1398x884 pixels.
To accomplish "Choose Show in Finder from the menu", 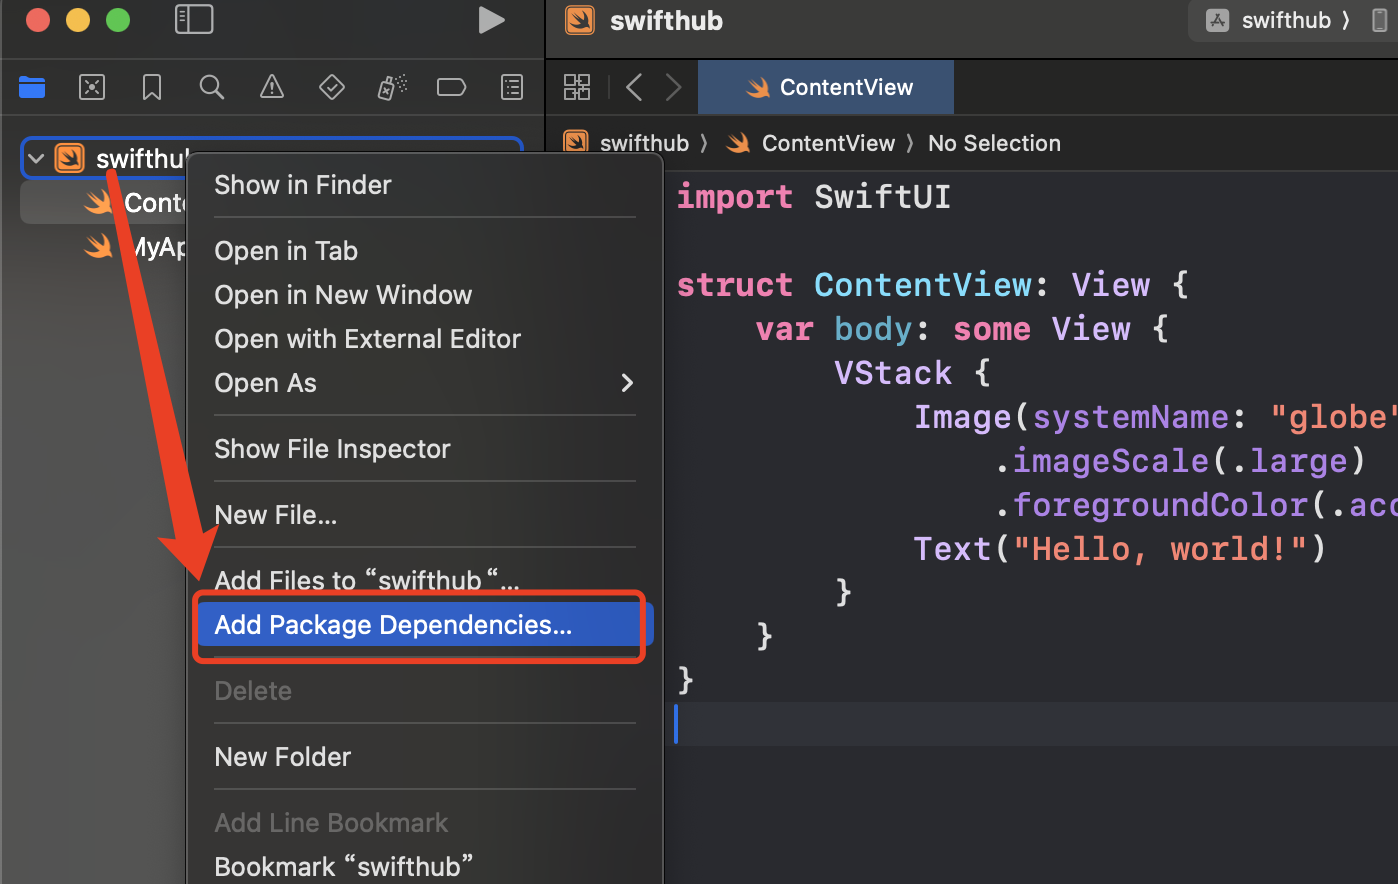I will pyautogui.click(x=302, y=184).
